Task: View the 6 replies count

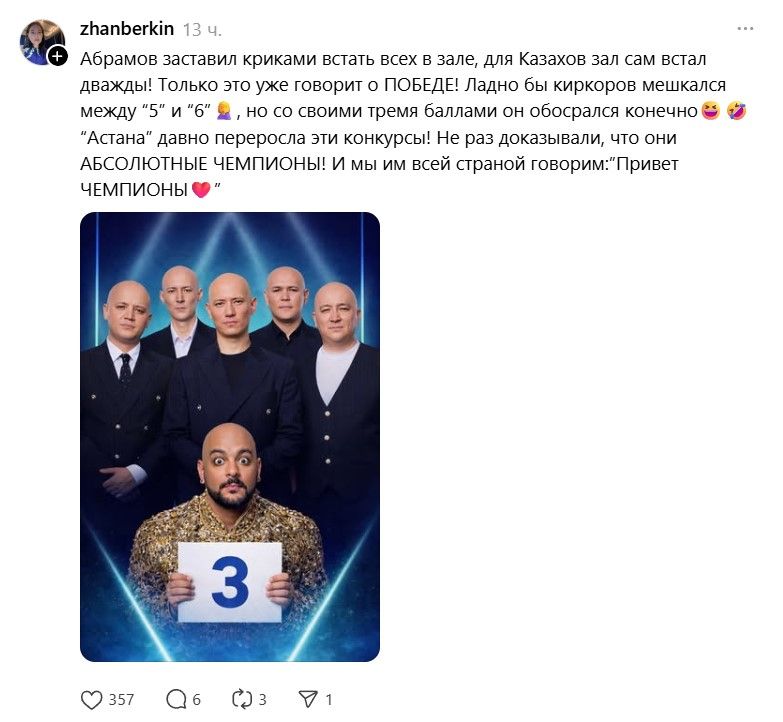Action: coord(196,700)
